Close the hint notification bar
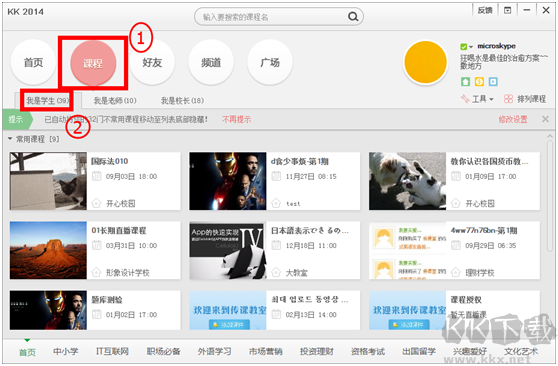This screenshot has width=558, height=366. [545, 119]
